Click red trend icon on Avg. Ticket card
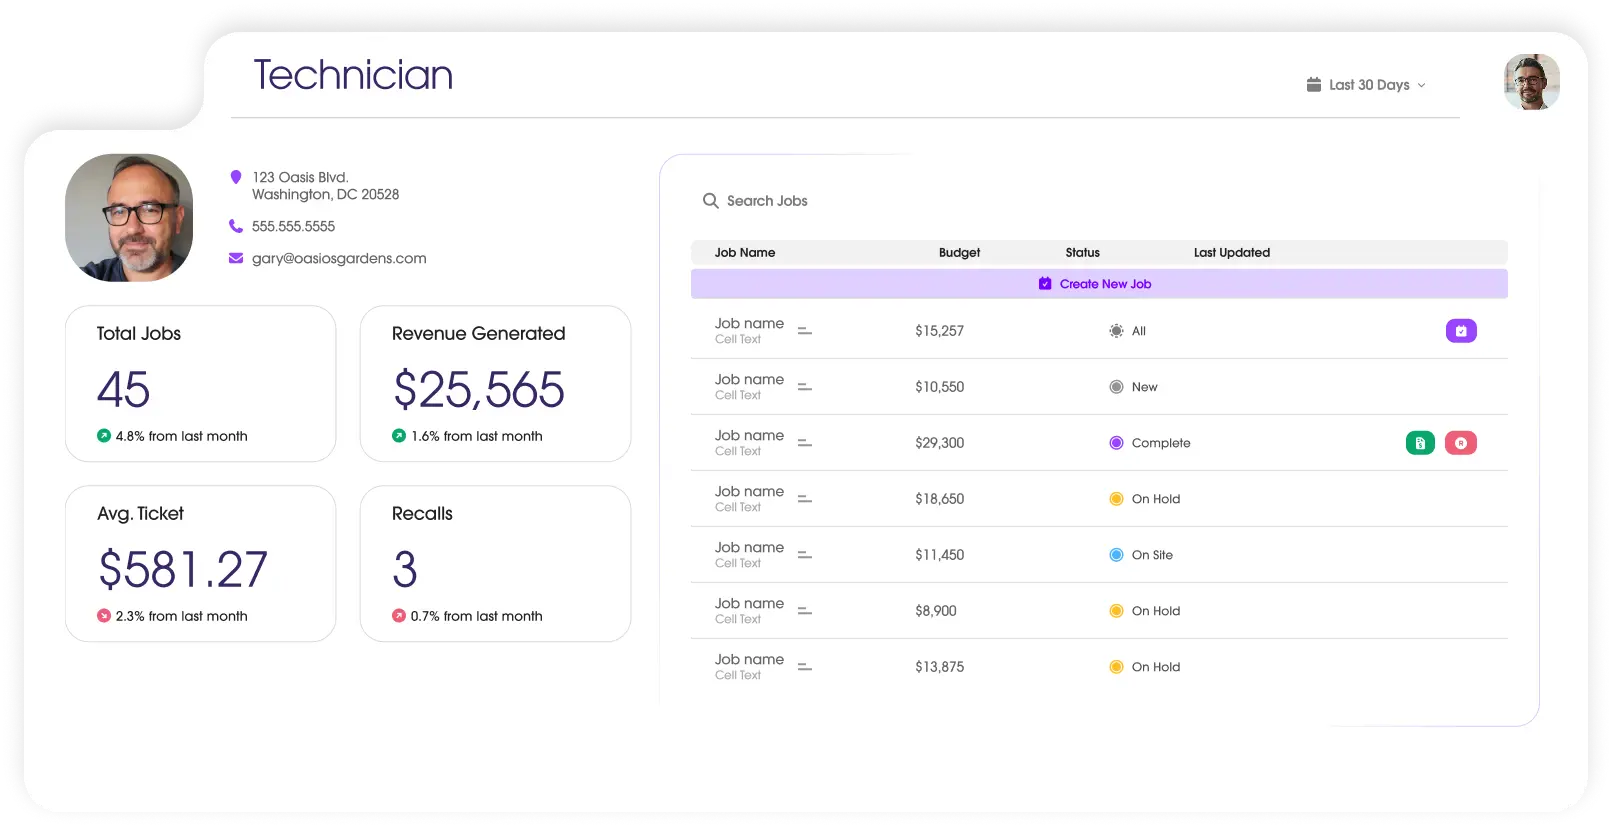Screen dimensions: 1612x828 click(104, 616)
